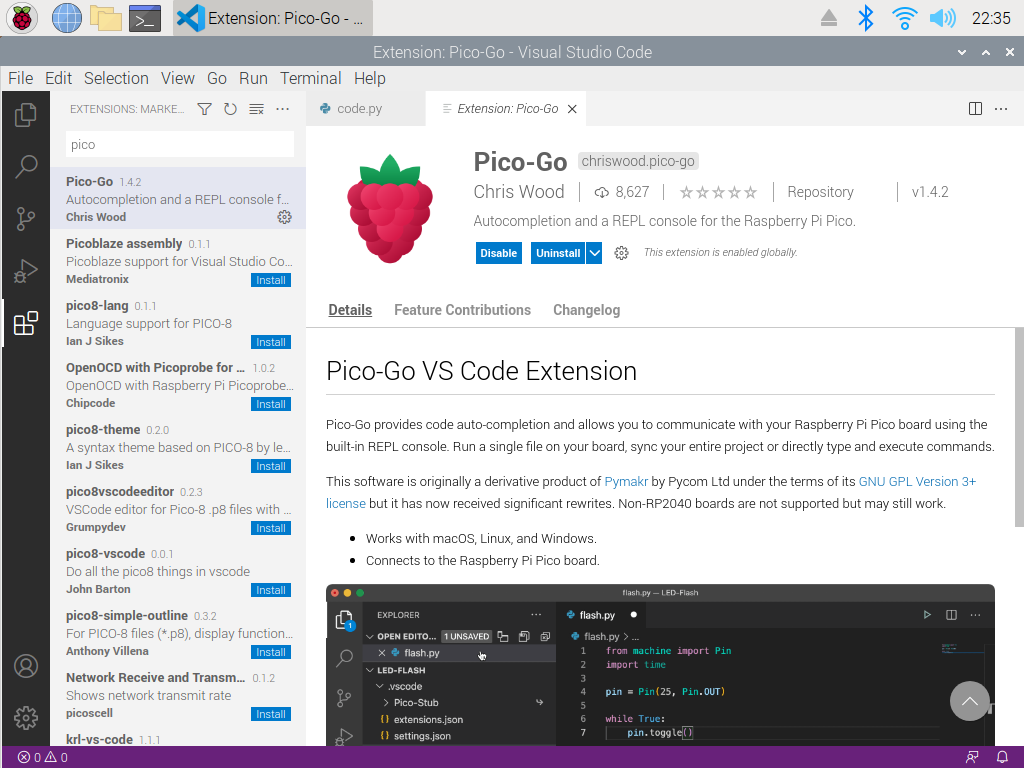The image size is (1024, 768).
Task: Open Source Control view in activity bar
Action: 25,219
